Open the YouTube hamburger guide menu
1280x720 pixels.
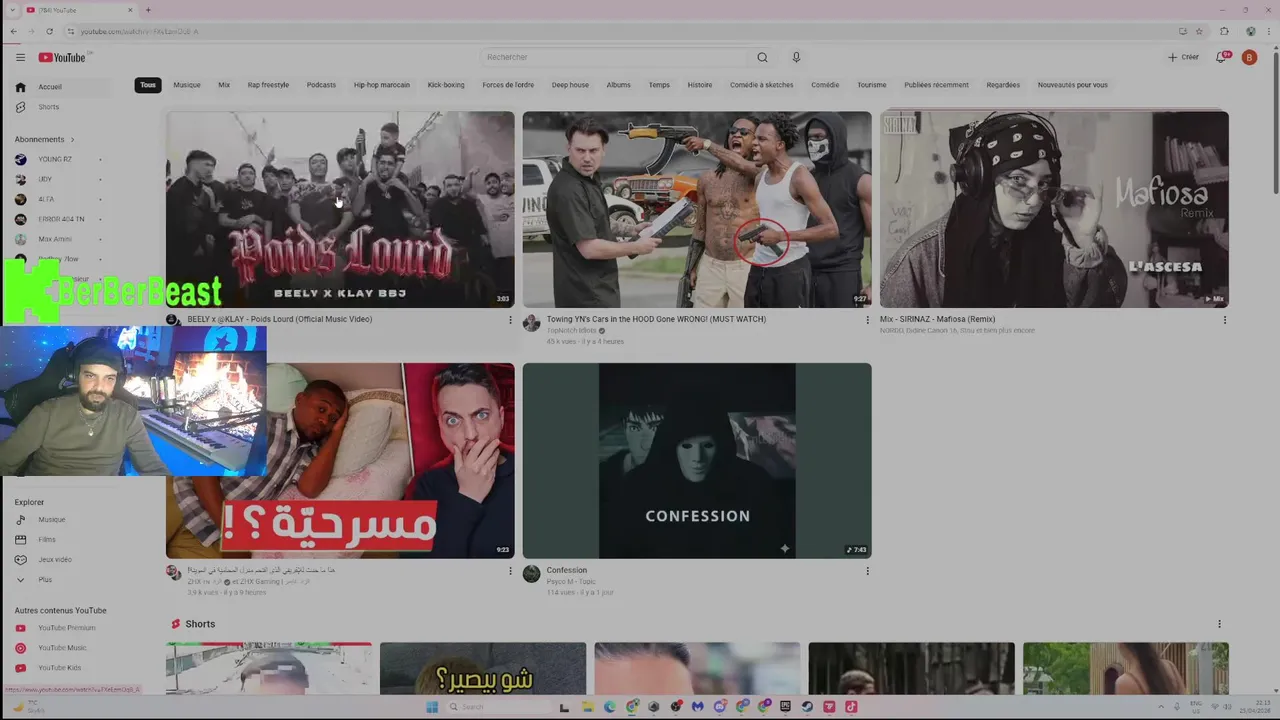coord(20,57)
